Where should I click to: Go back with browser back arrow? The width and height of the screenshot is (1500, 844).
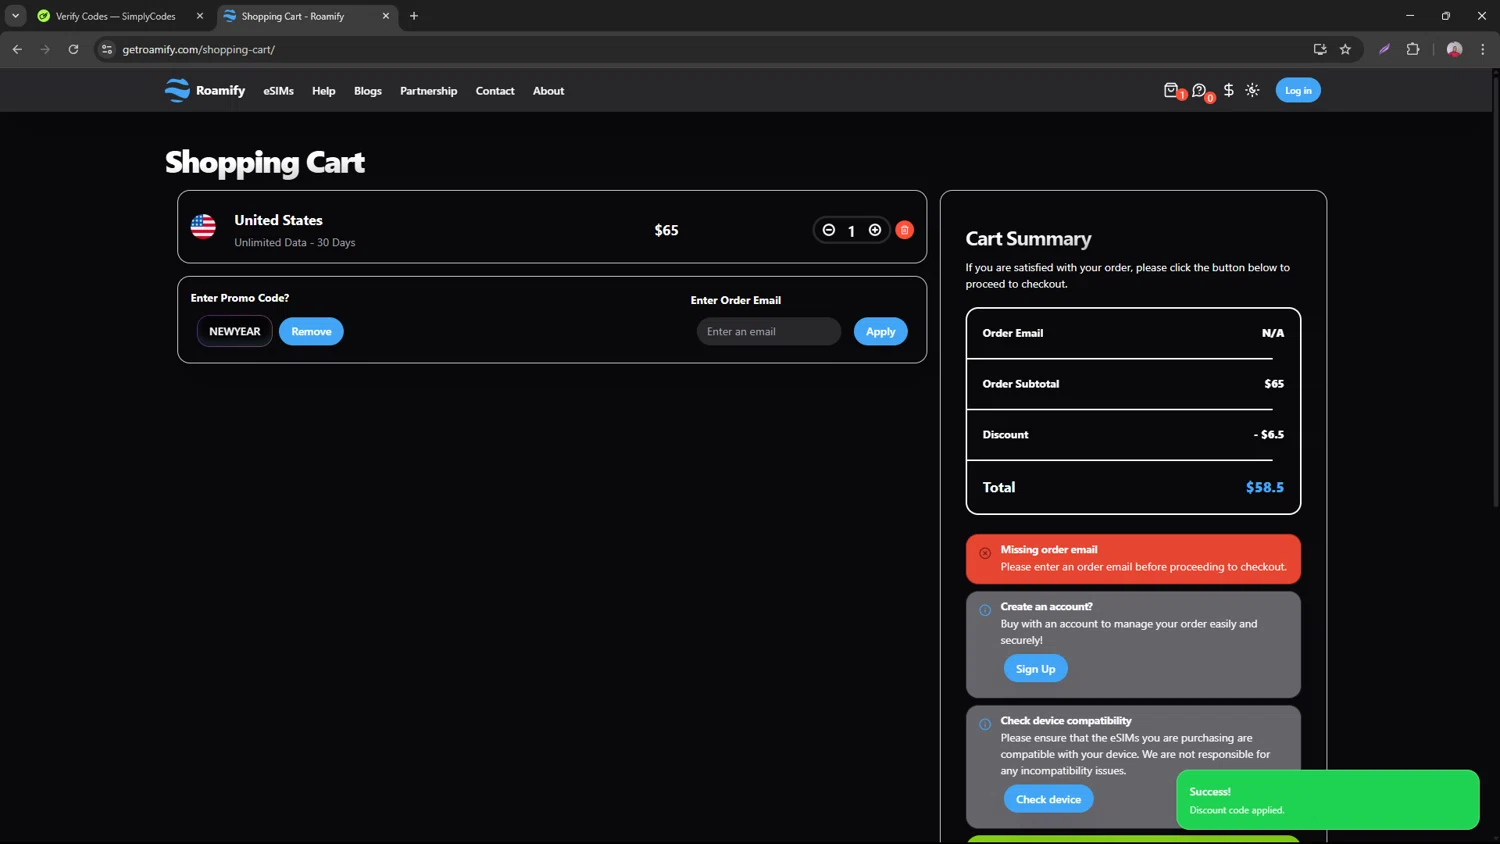click(17, 49)
